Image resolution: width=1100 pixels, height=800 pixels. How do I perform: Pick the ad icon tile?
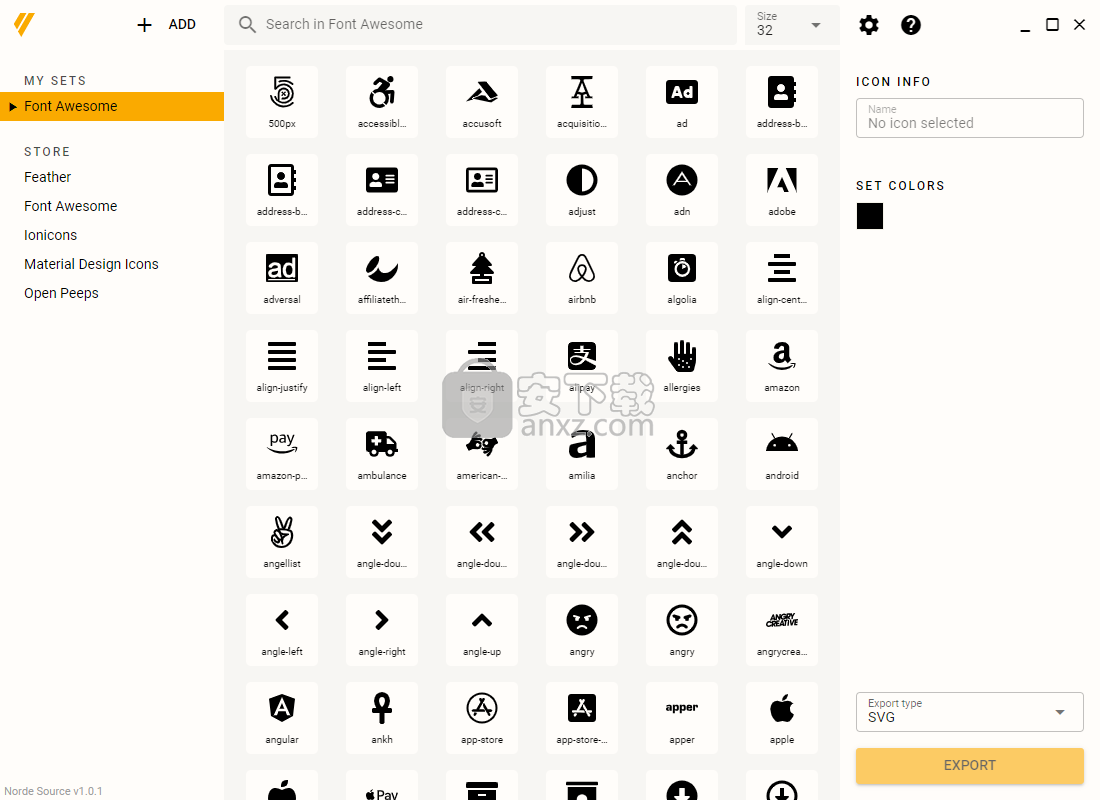point(682,102)
